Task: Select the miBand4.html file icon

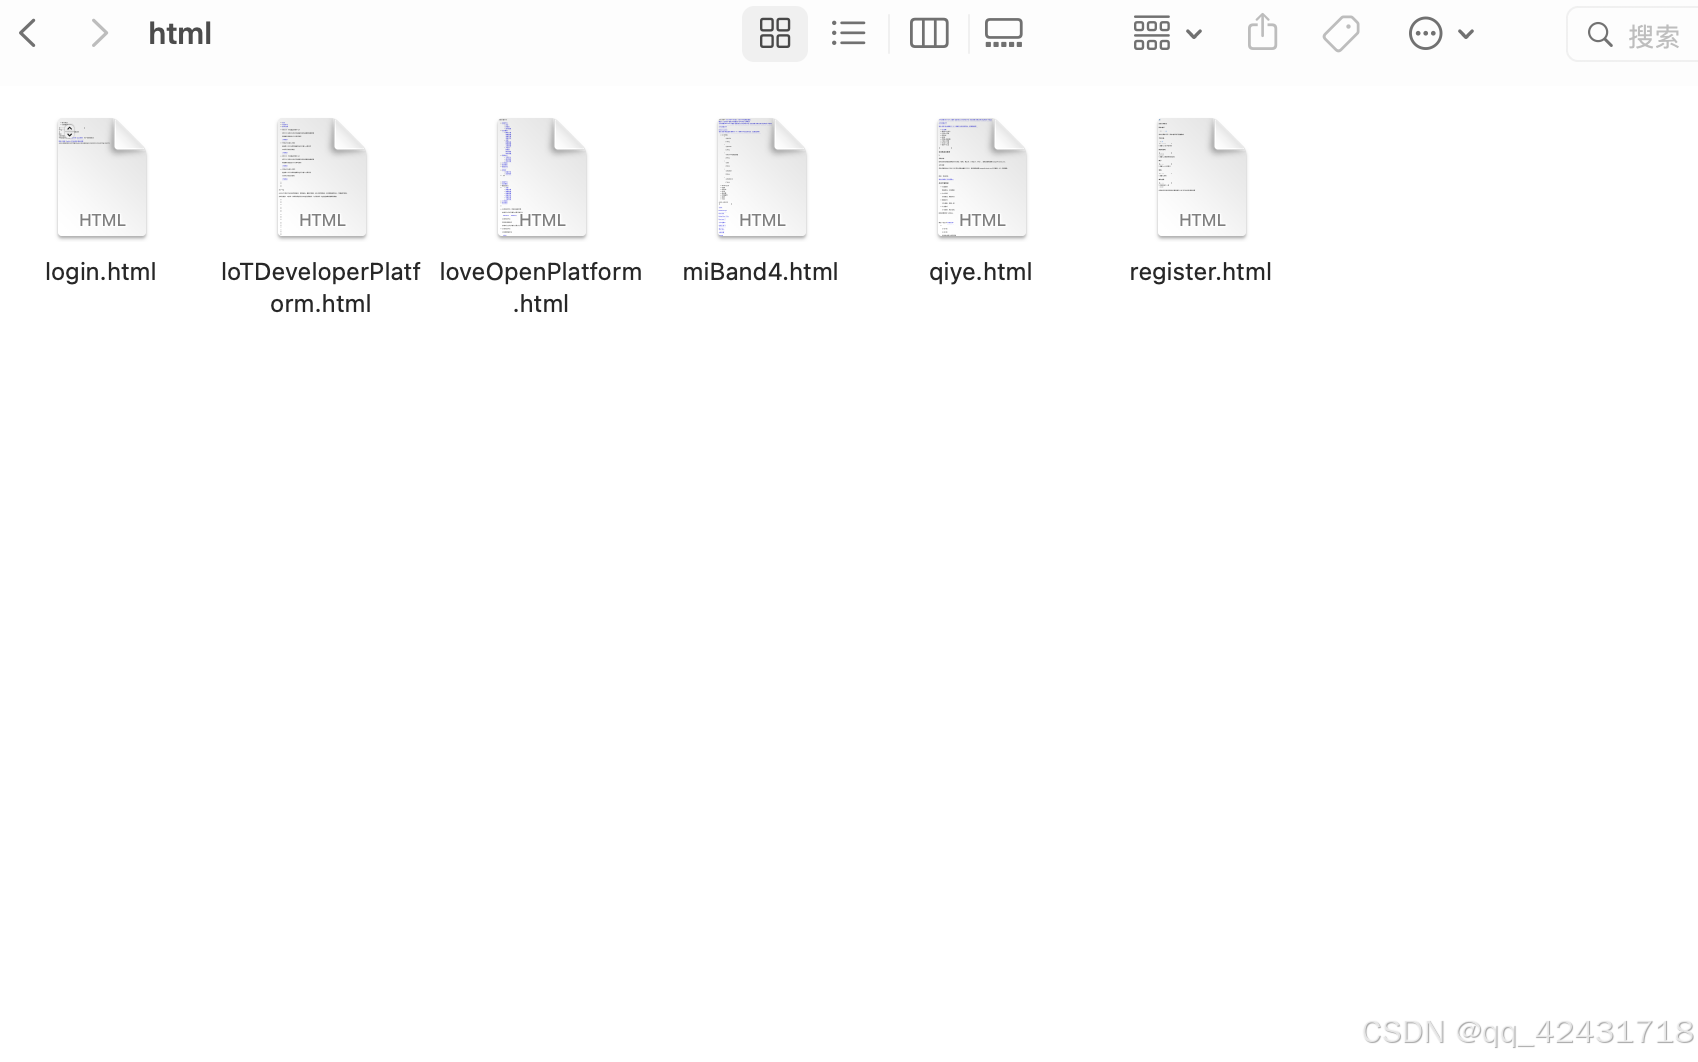Action: (762, 178)
